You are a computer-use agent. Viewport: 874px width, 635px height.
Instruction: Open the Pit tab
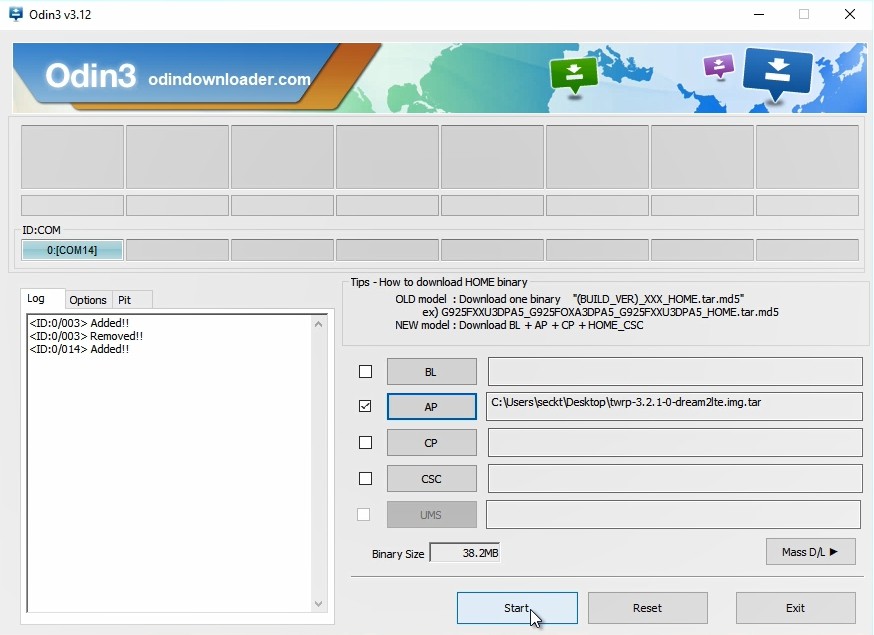125,300
